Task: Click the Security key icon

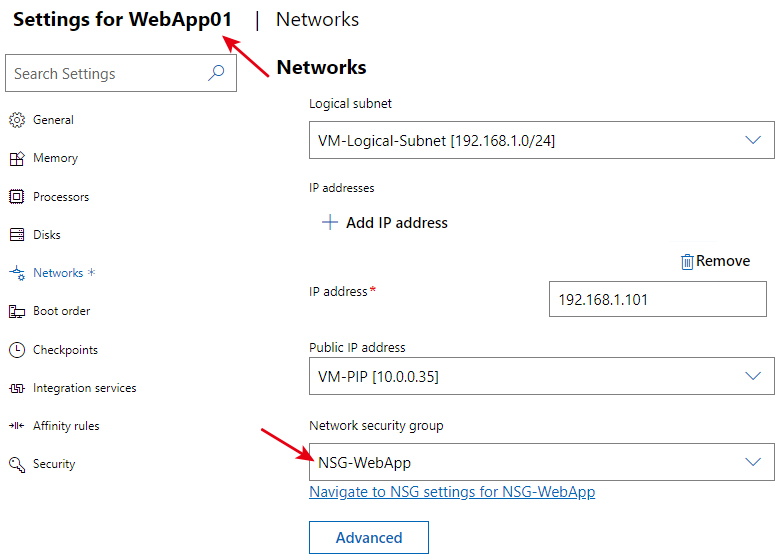Action: (17, 464)
